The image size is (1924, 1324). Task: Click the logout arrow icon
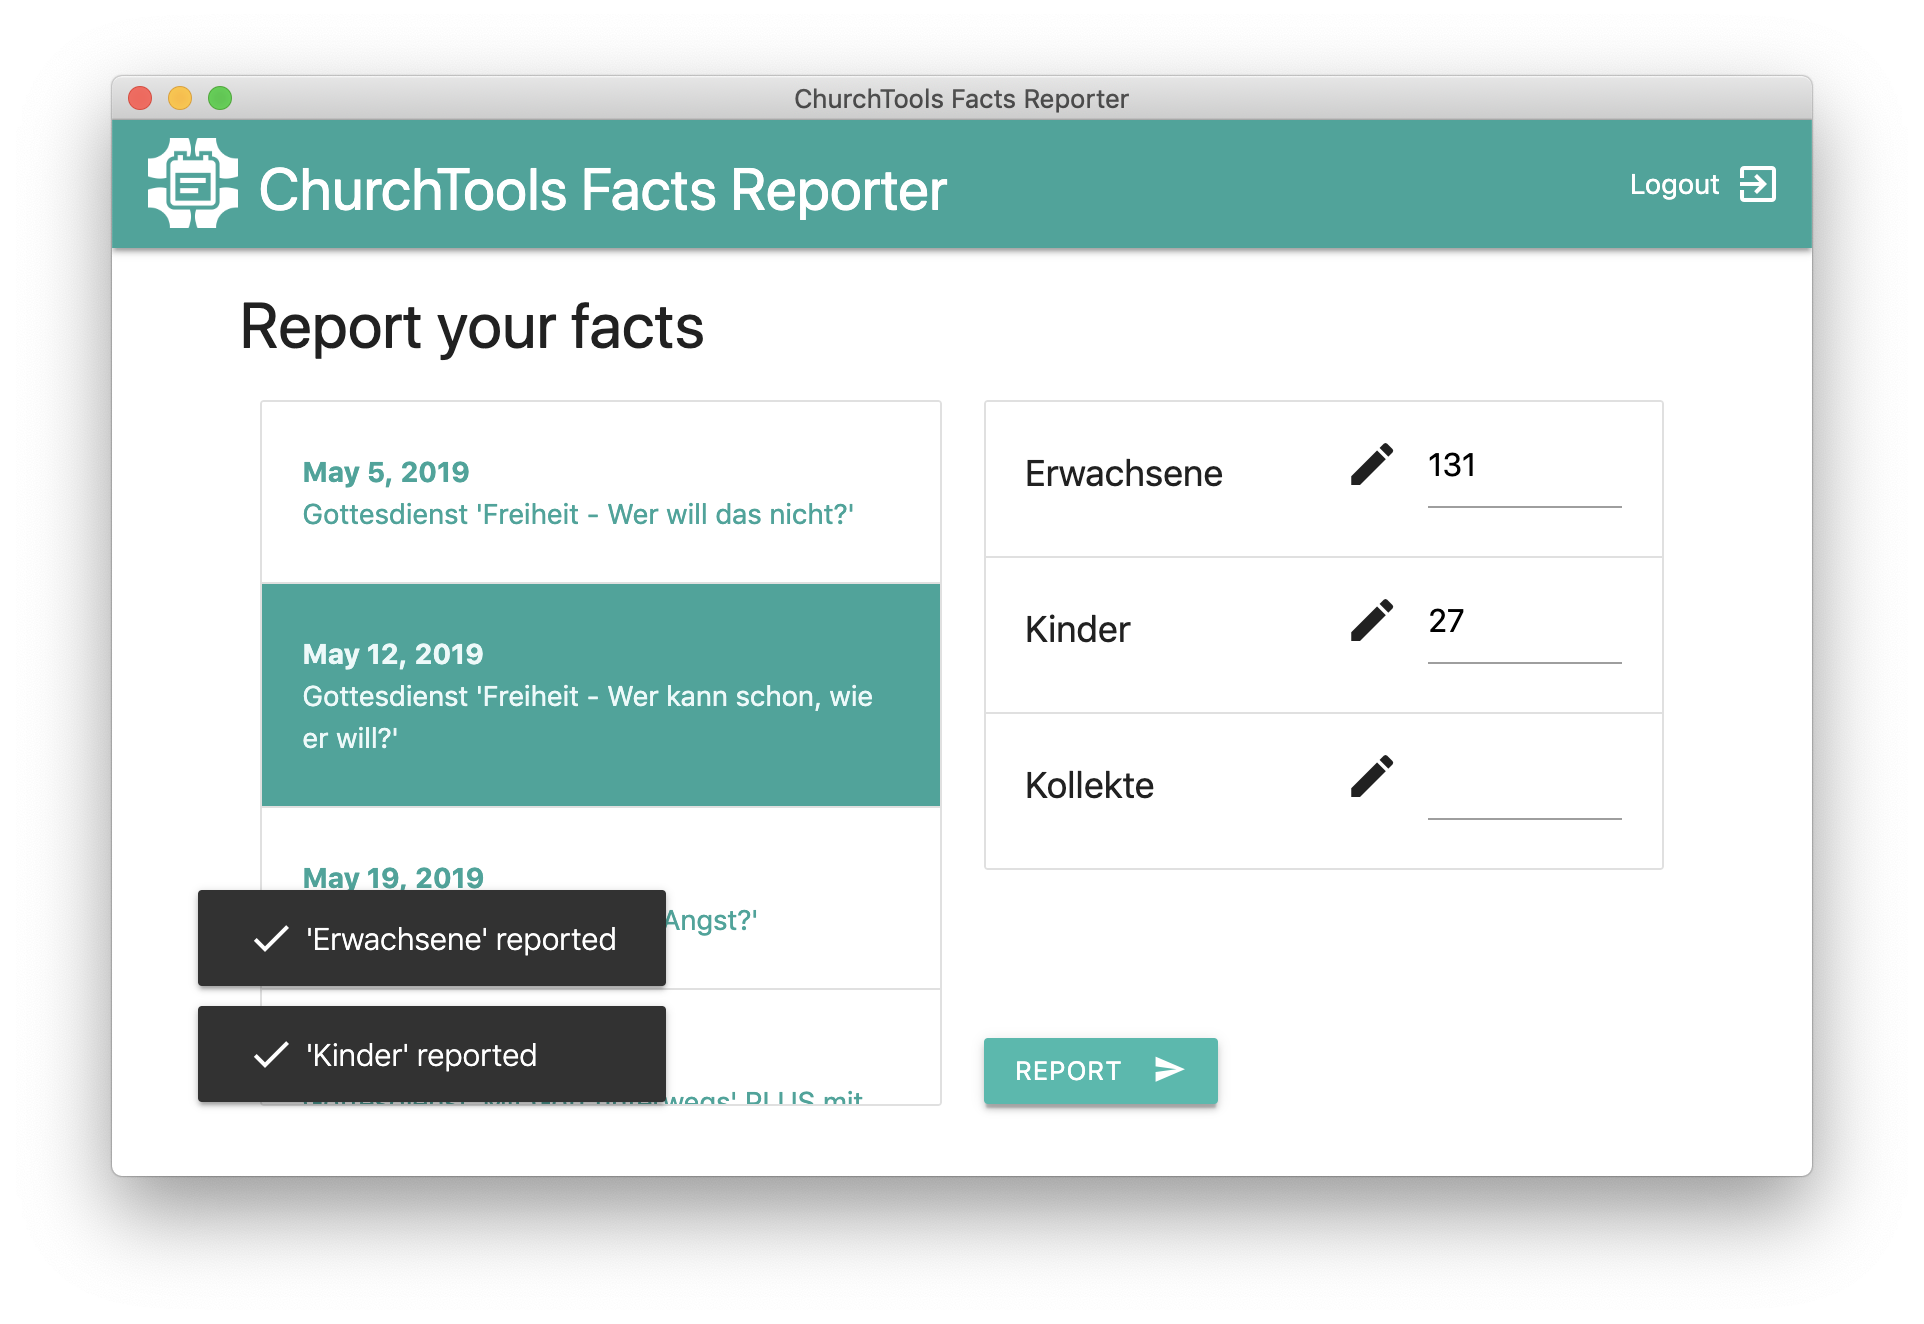1757,184
